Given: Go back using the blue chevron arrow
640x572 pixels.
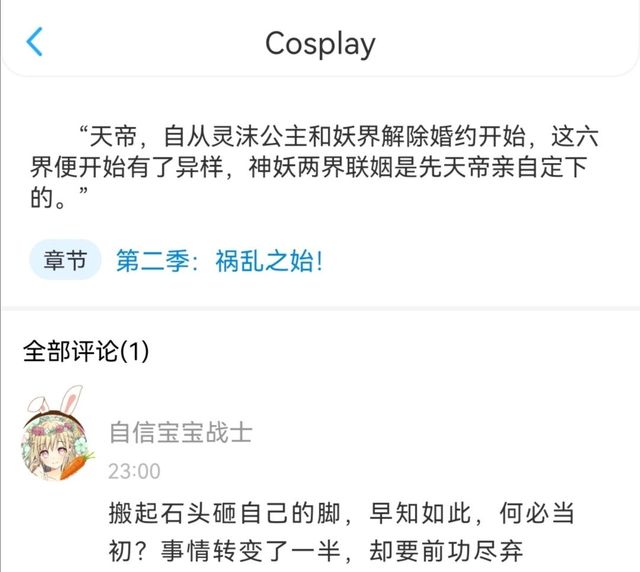Looking at the screenshot, I should click(x=34, y=42).
